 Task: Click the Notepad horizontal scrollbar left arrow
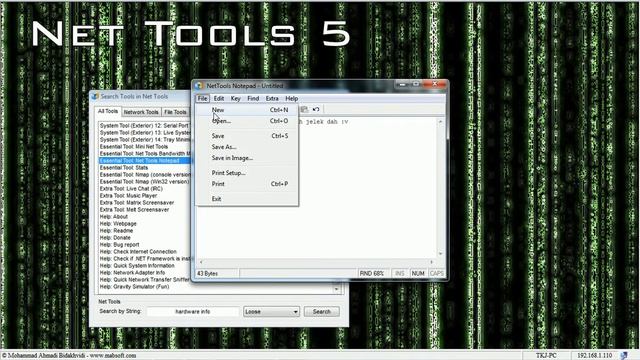pos(201,262)
